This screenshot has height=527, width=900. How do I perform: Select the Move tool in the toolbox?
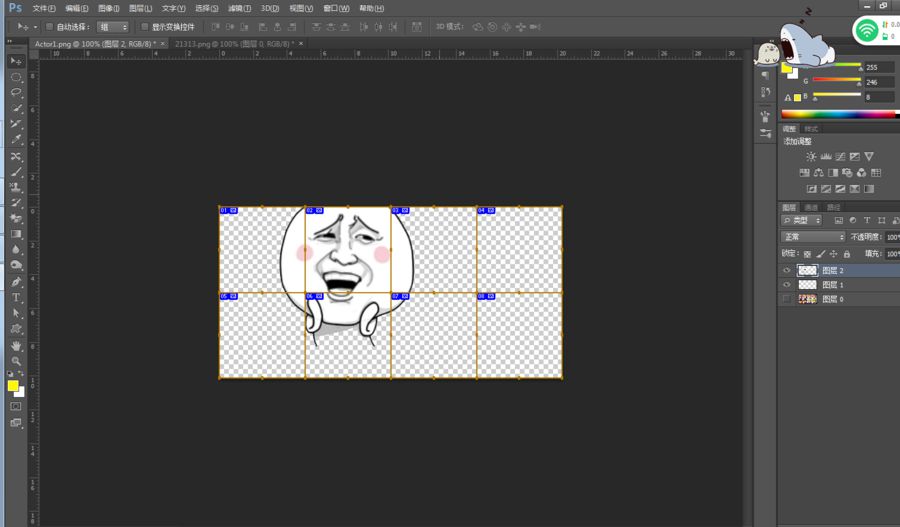(15, 61)
